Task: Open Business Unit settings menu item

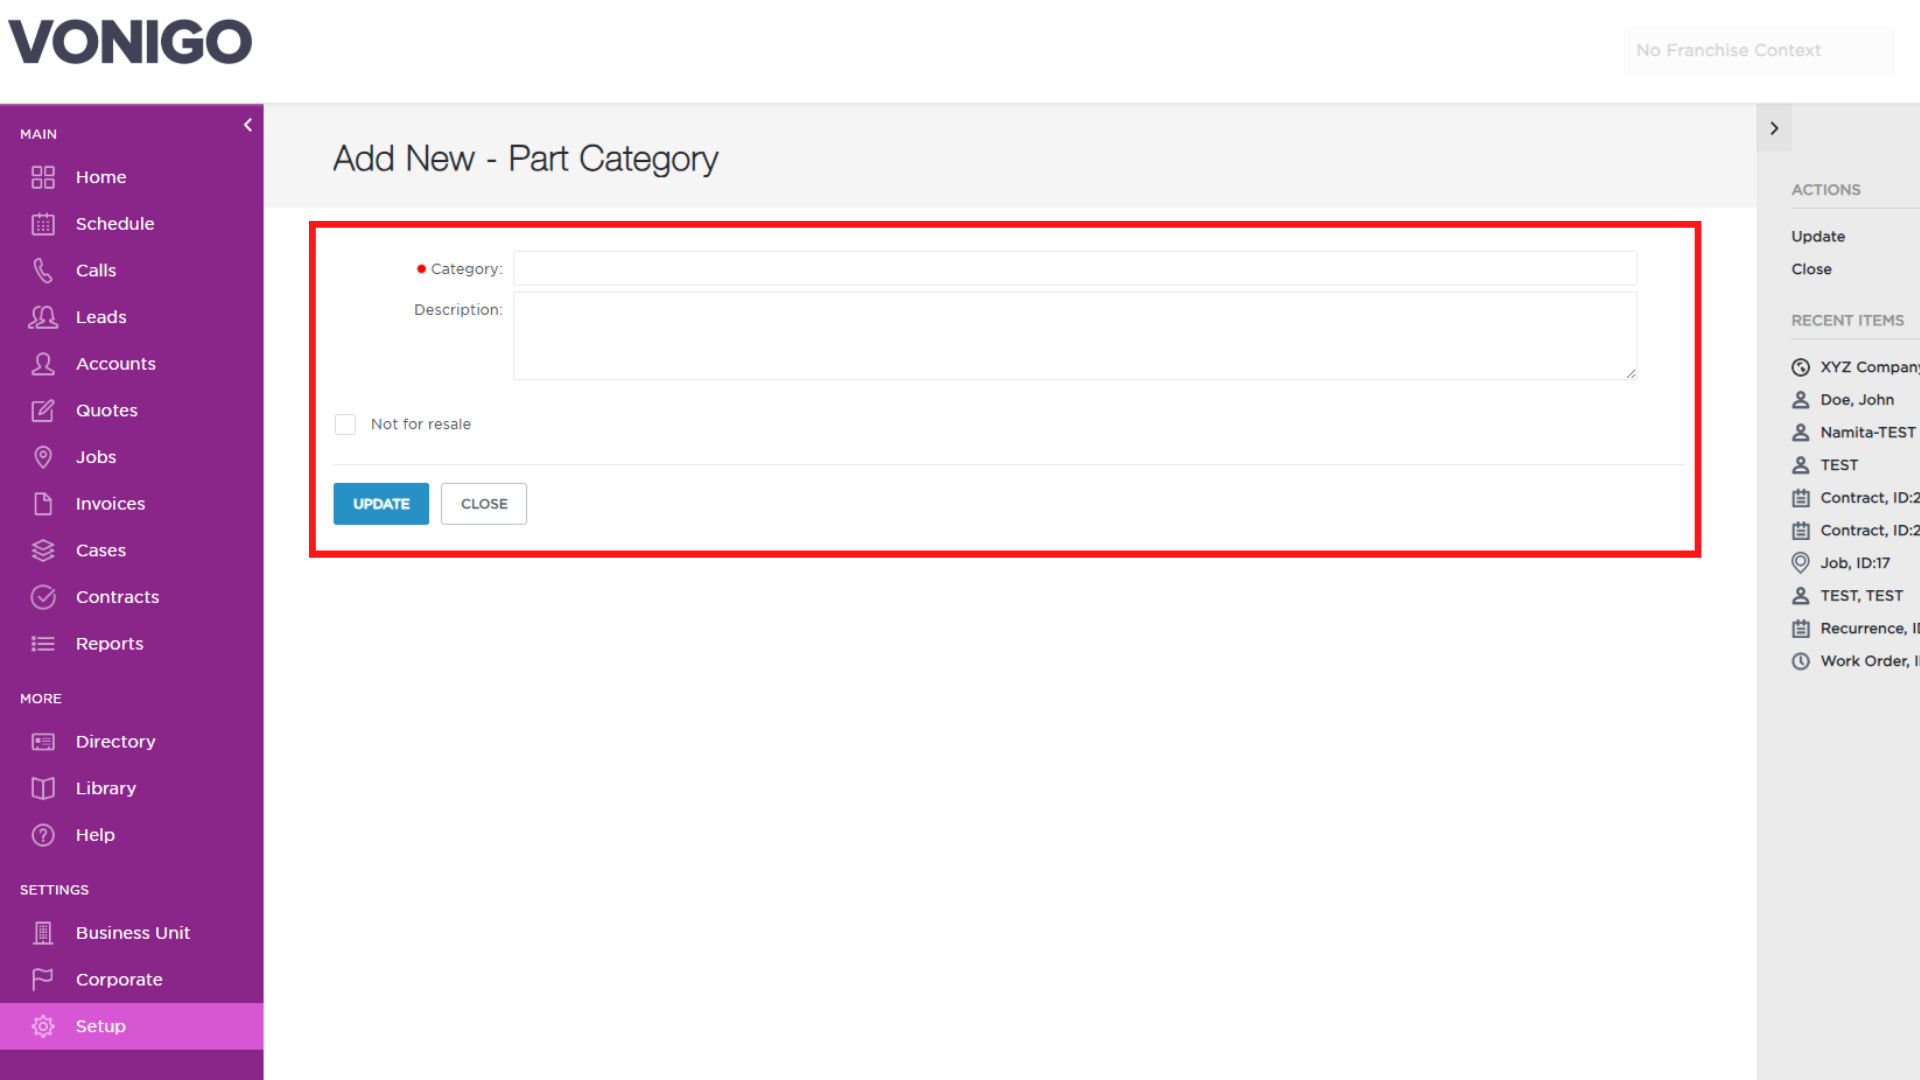Action: (132, 933)
